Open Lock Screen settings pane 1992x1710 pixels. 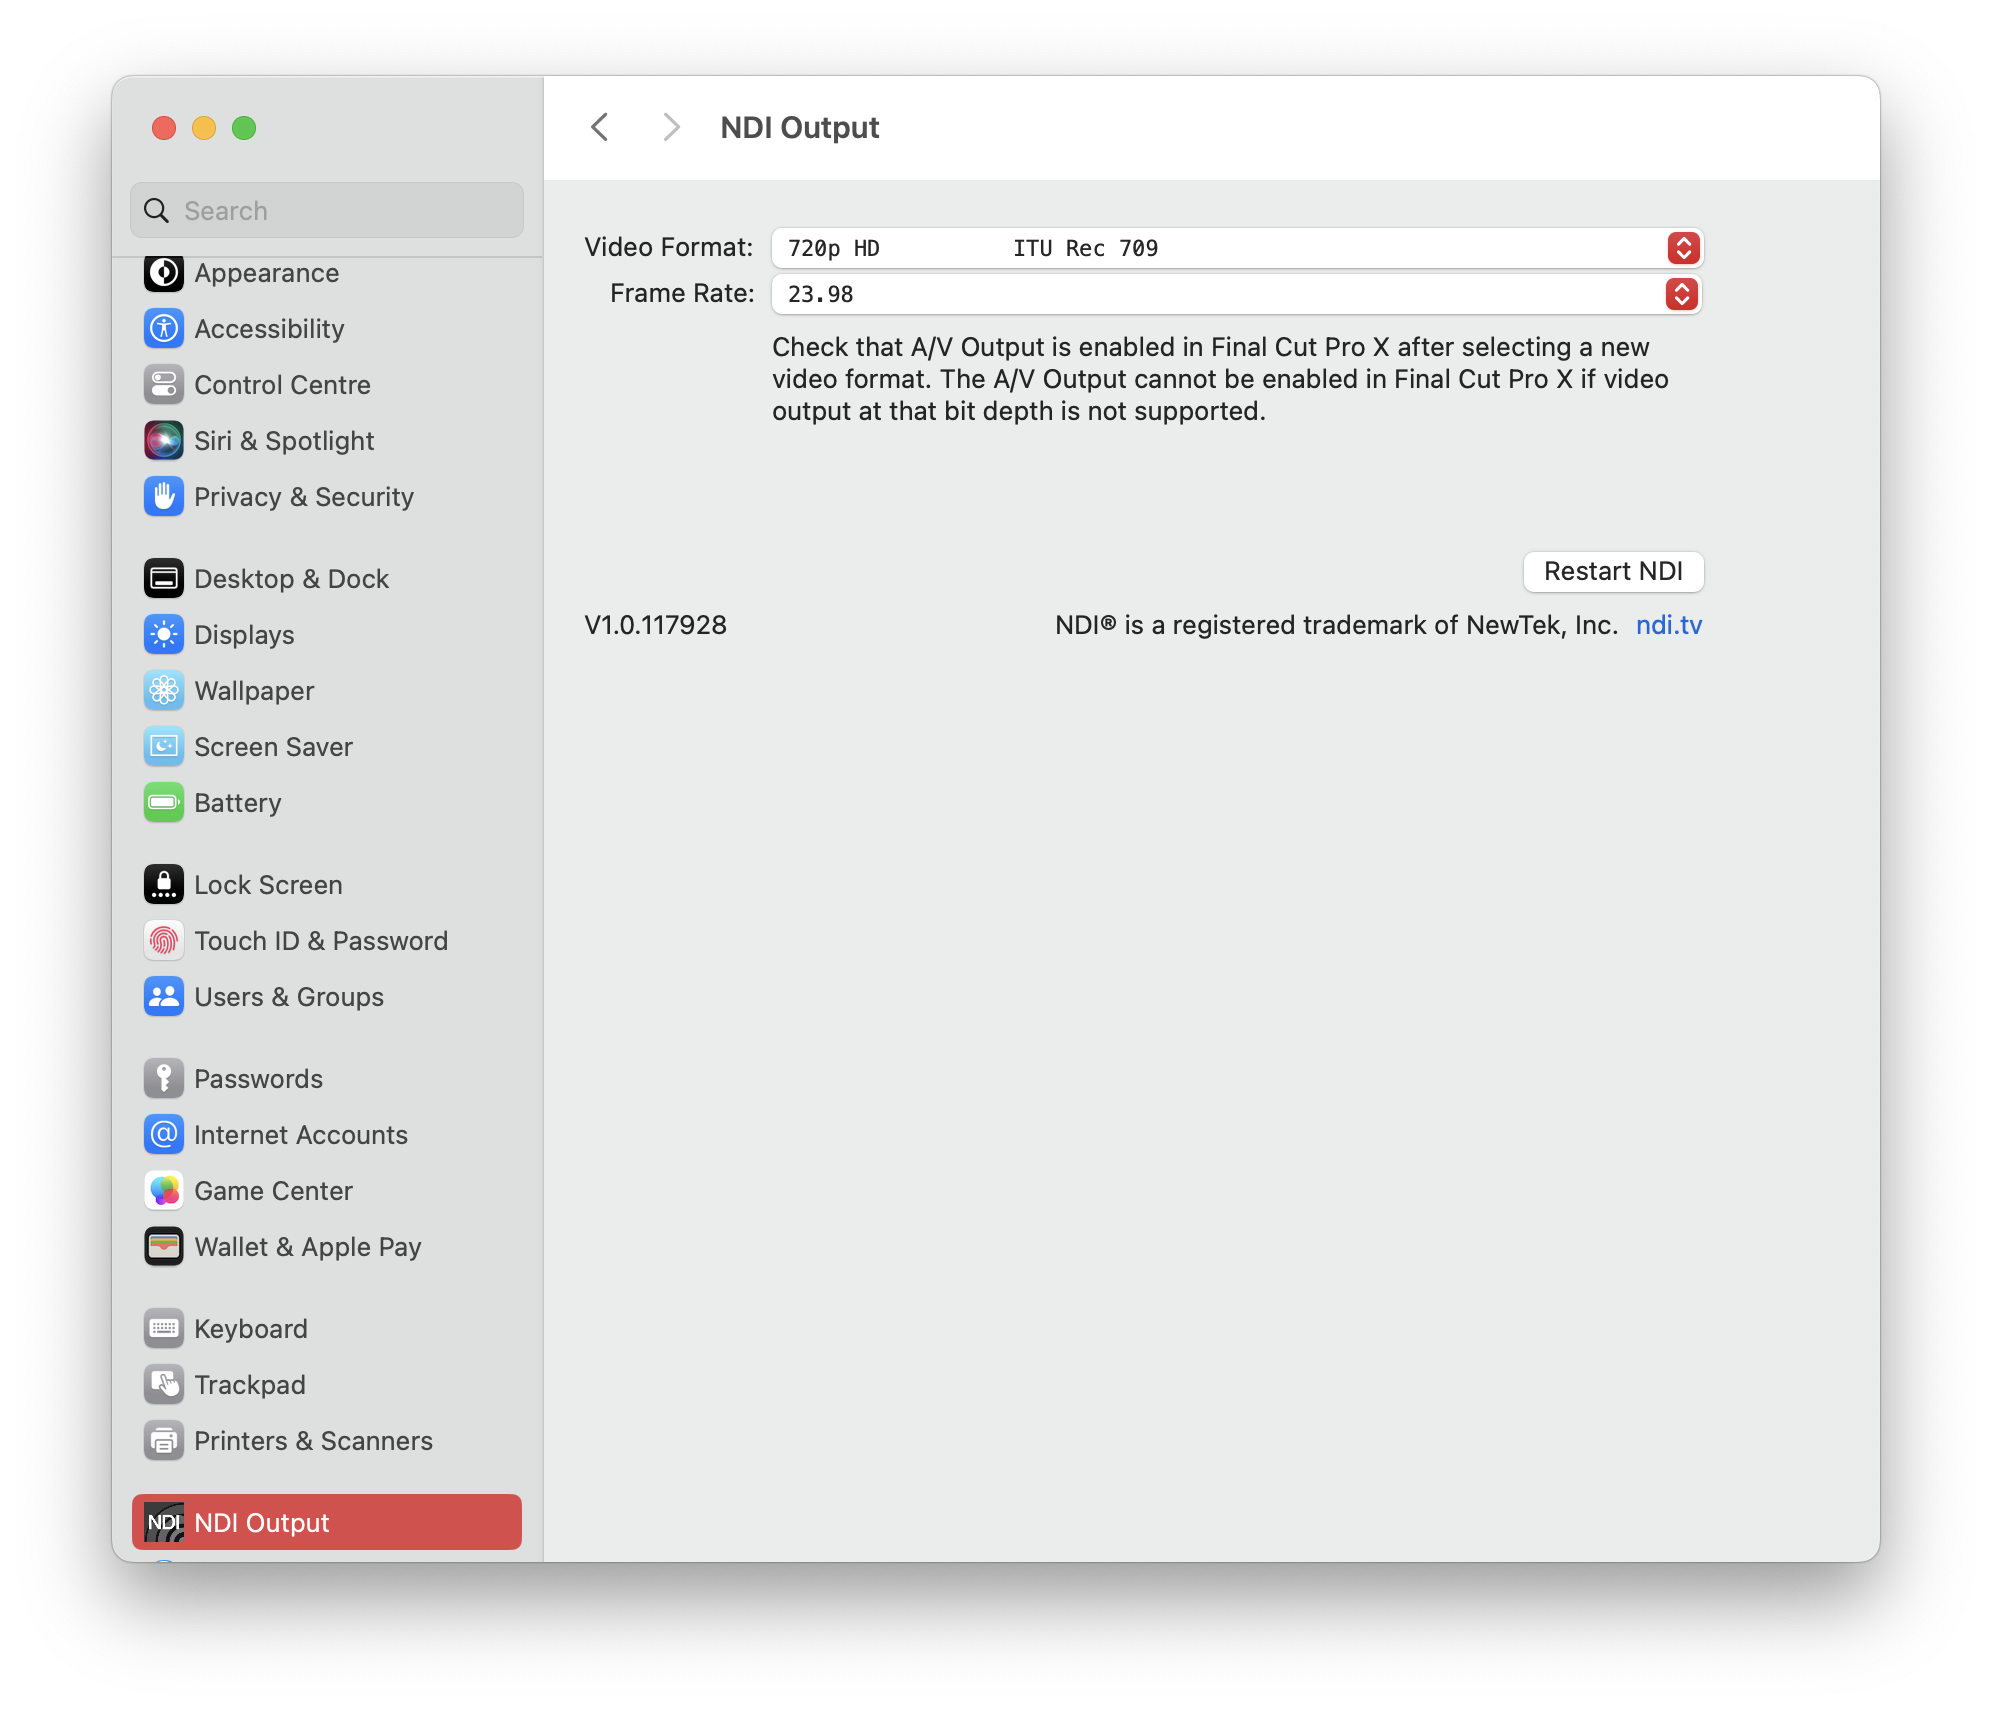click(268, 885)
